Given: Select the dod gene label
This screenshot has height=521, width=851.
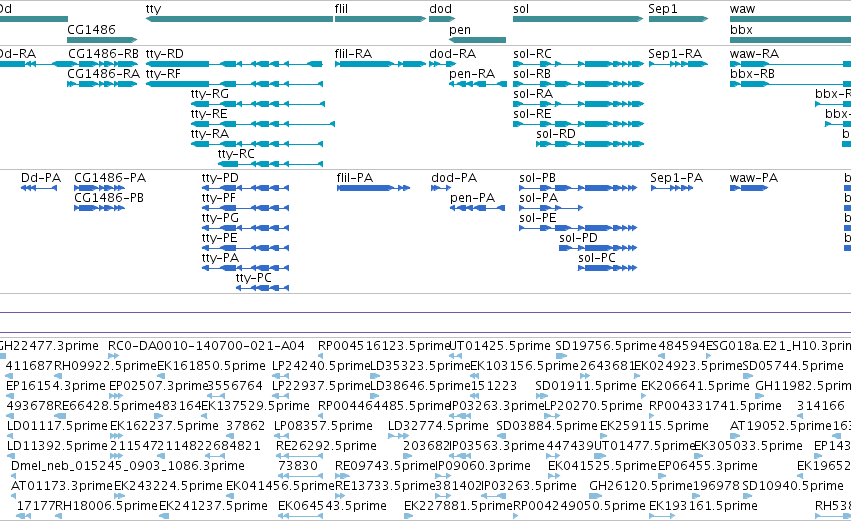Looking at the screenshot, I should tap(440, 9).
